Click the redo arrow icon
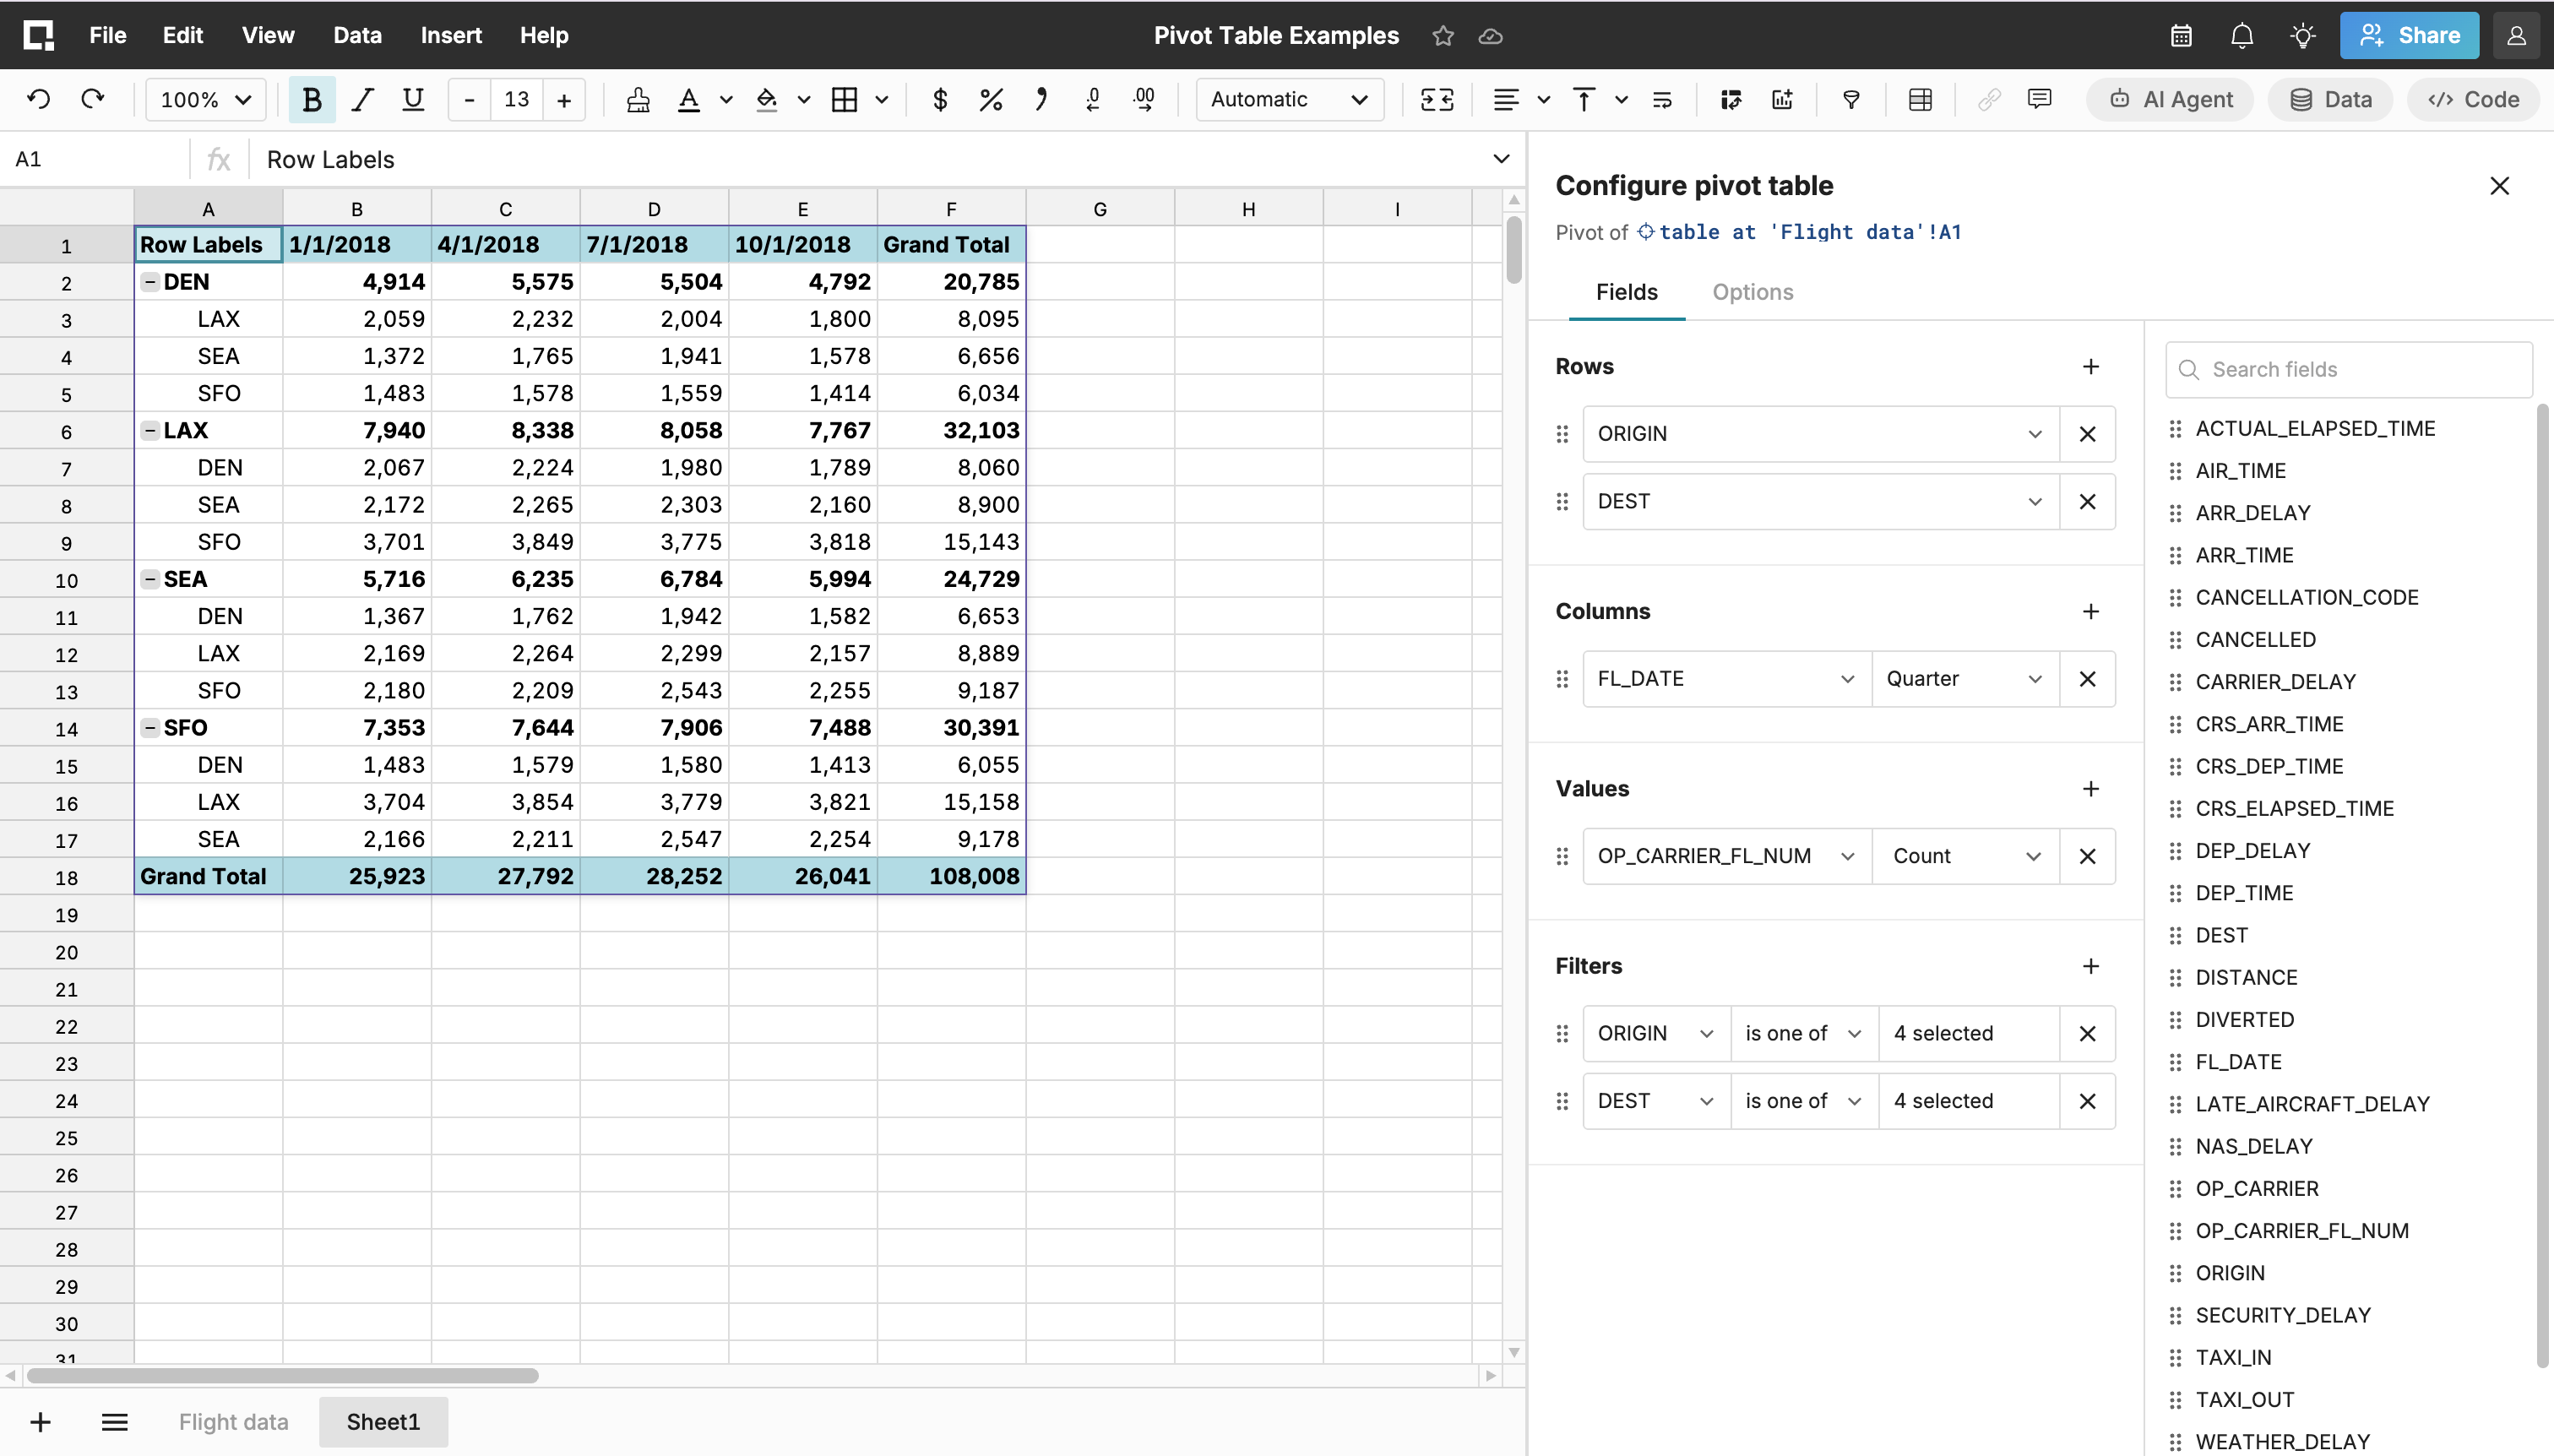This screenshot has height=1456, width=2554. point(93,99)
